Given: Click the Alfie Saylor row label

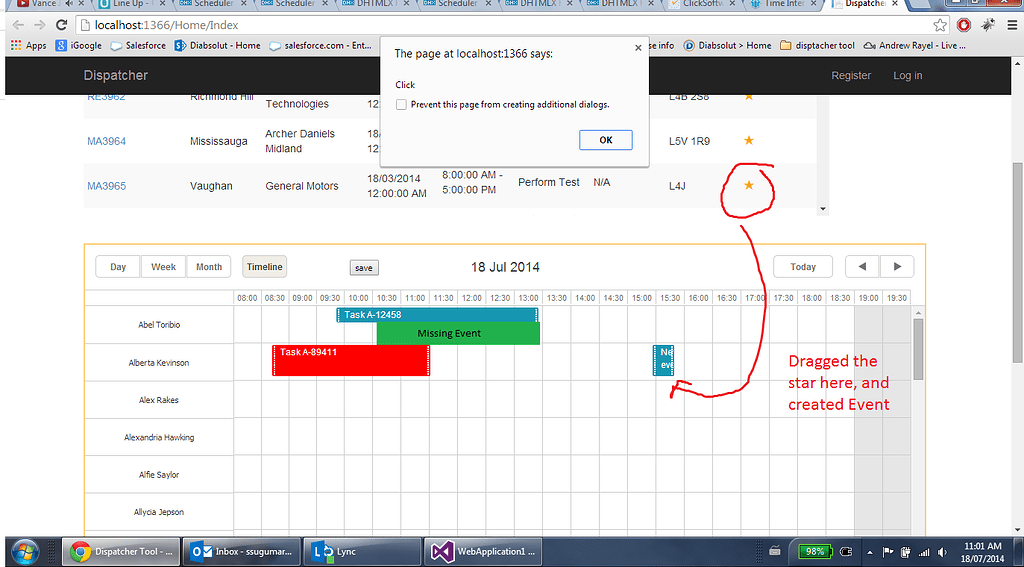Looking at the screenshot, I should coord(159,475).
